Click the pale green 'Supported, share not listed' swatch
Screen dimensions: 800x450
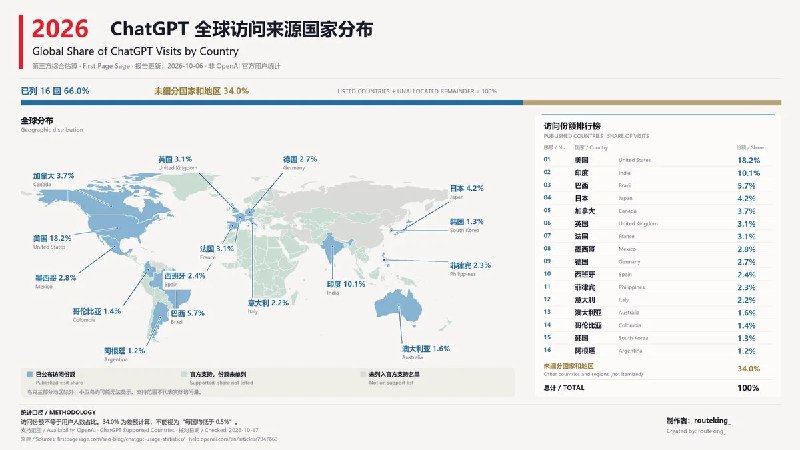pyautogui.click(x=184, y=374)
